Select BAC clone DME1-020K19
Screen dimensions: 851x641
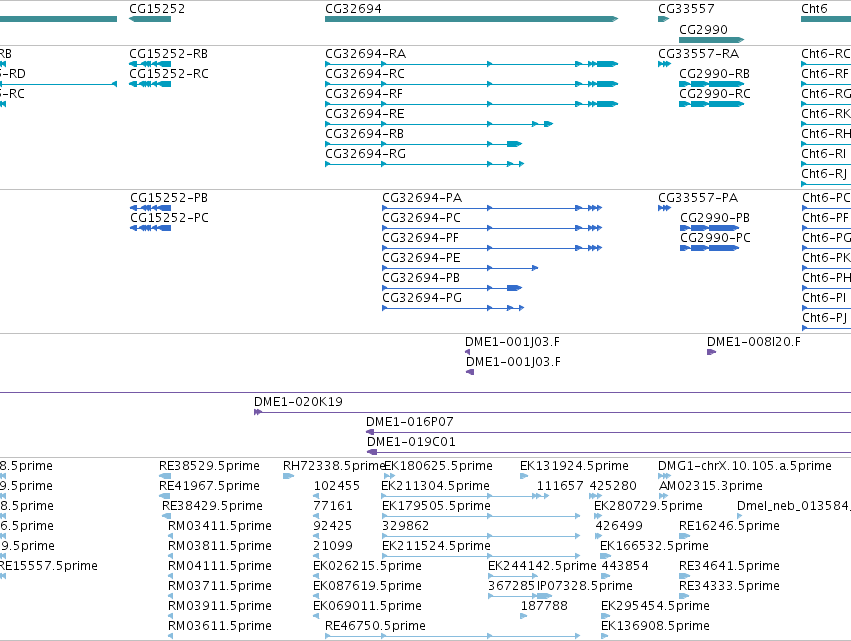[298, 402]
